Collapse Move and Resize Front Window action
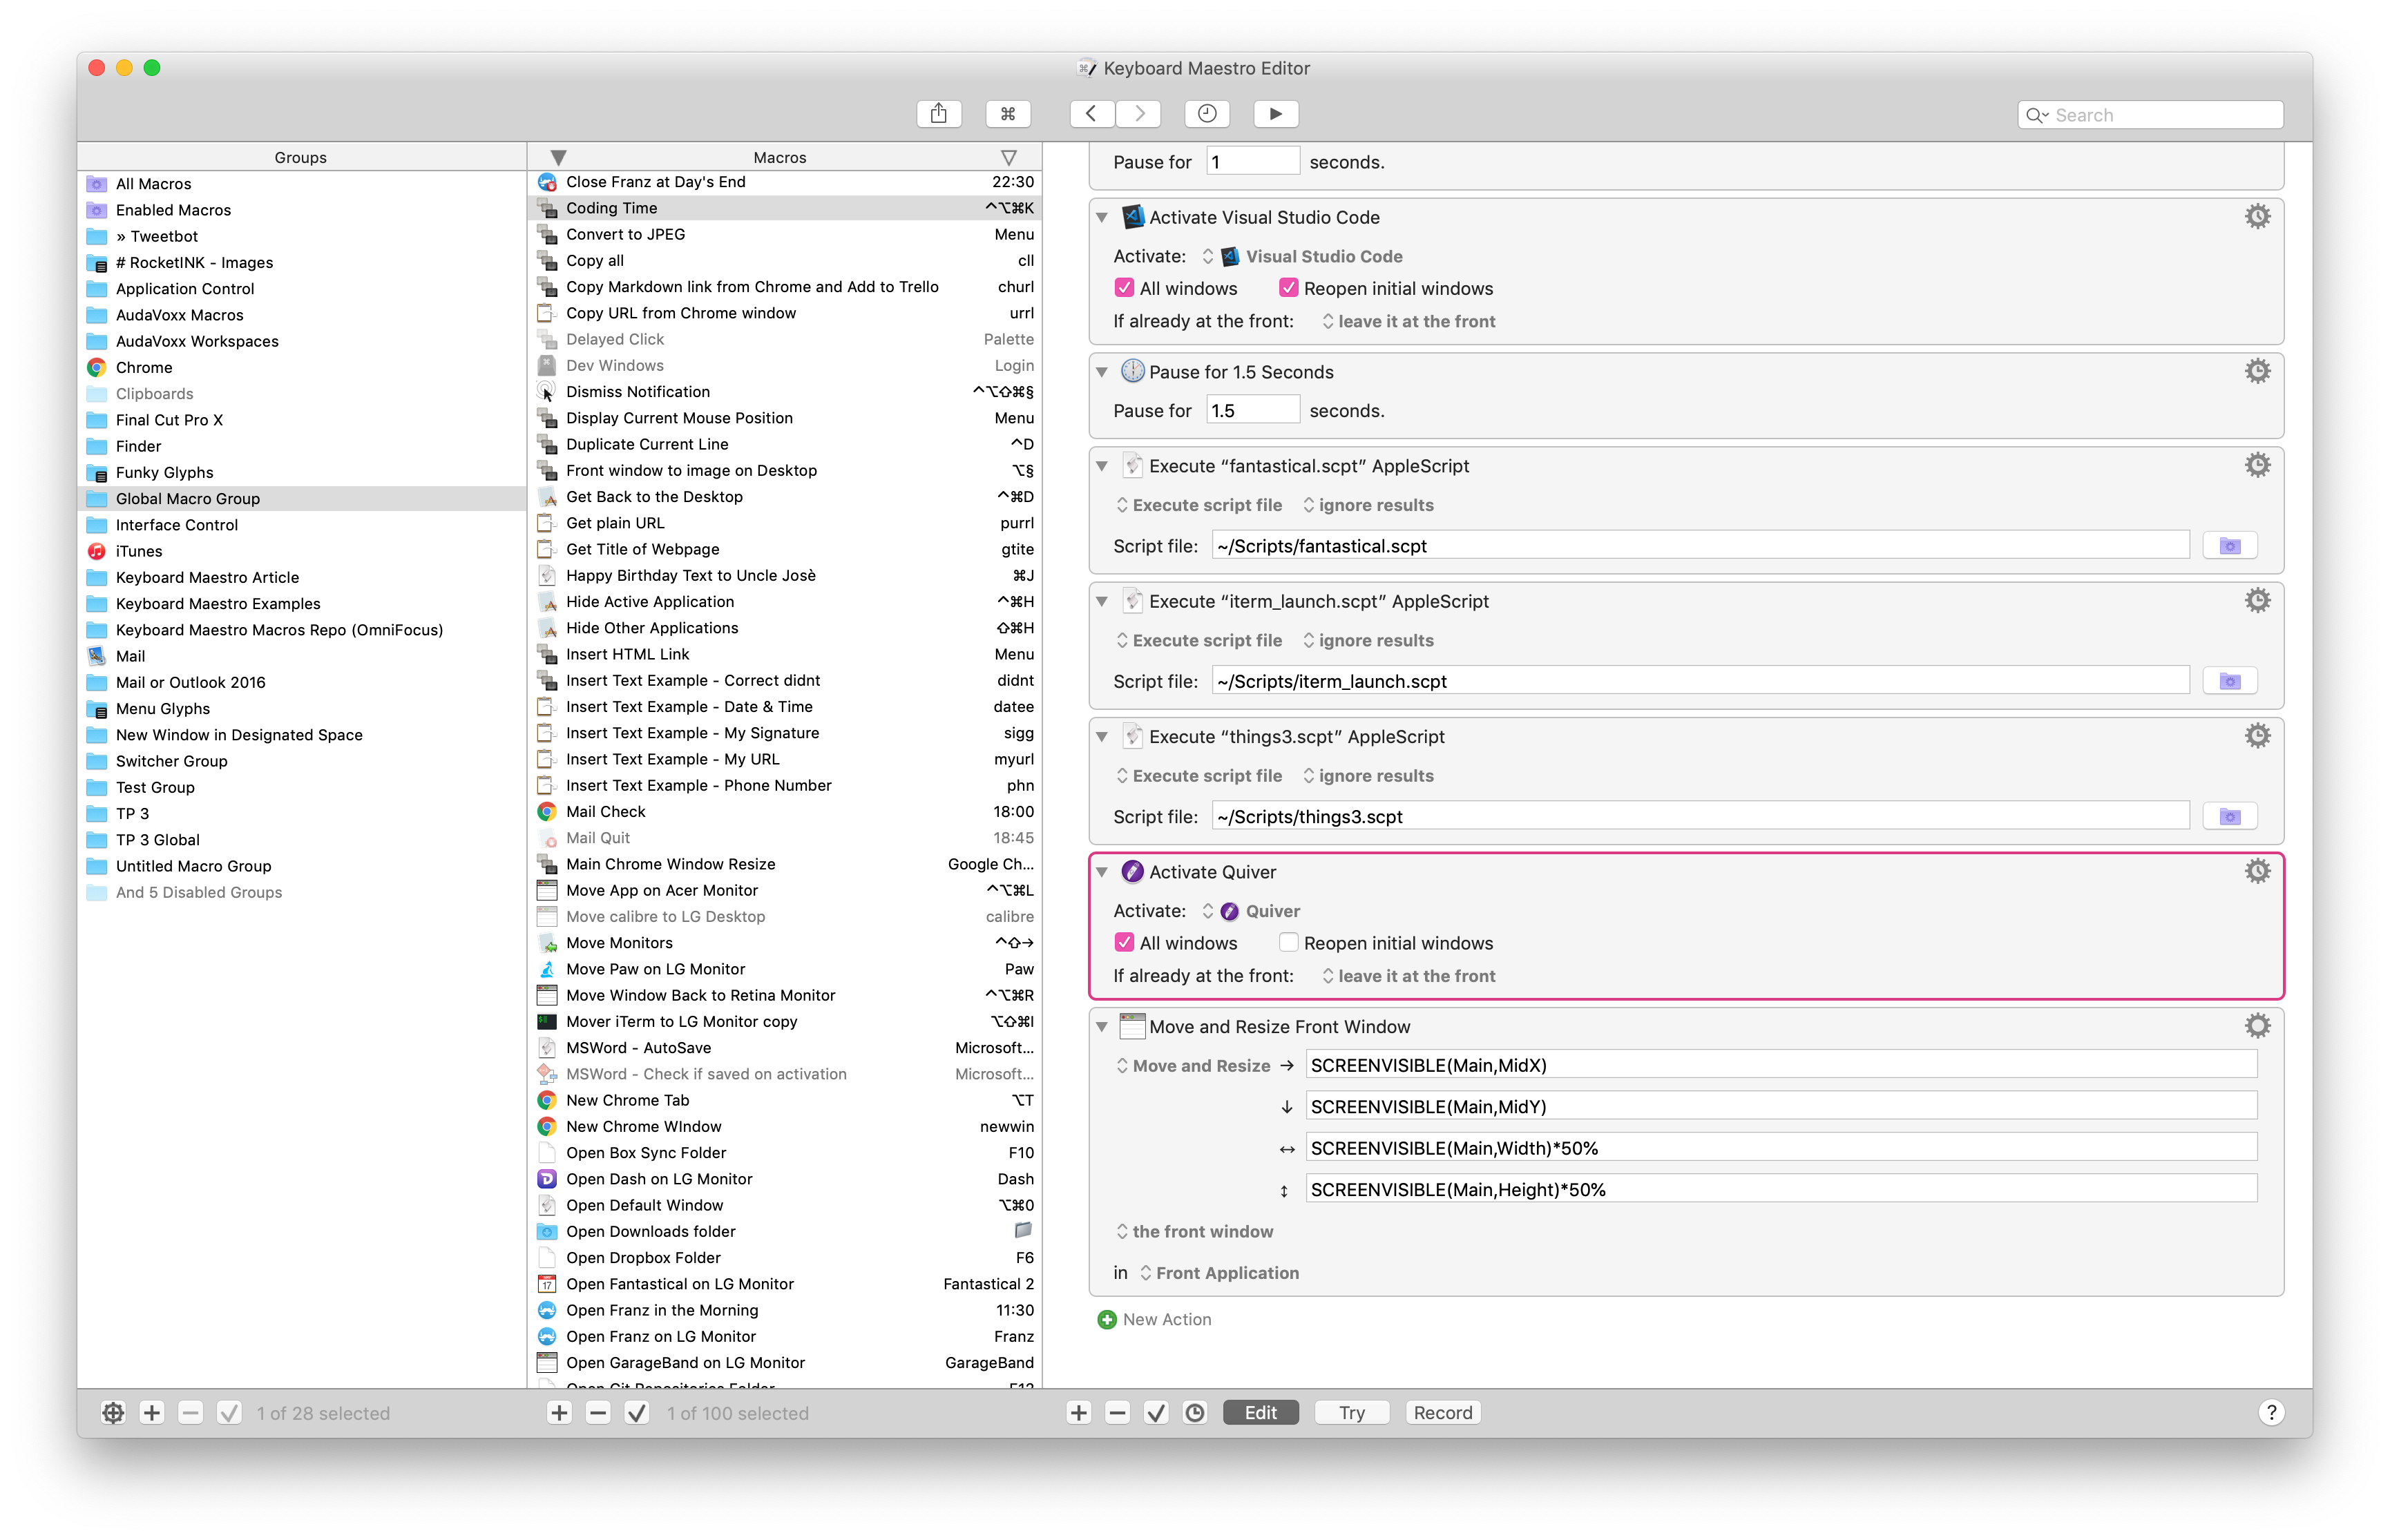2390x1540 pixels. [x=1102, y=1027]
